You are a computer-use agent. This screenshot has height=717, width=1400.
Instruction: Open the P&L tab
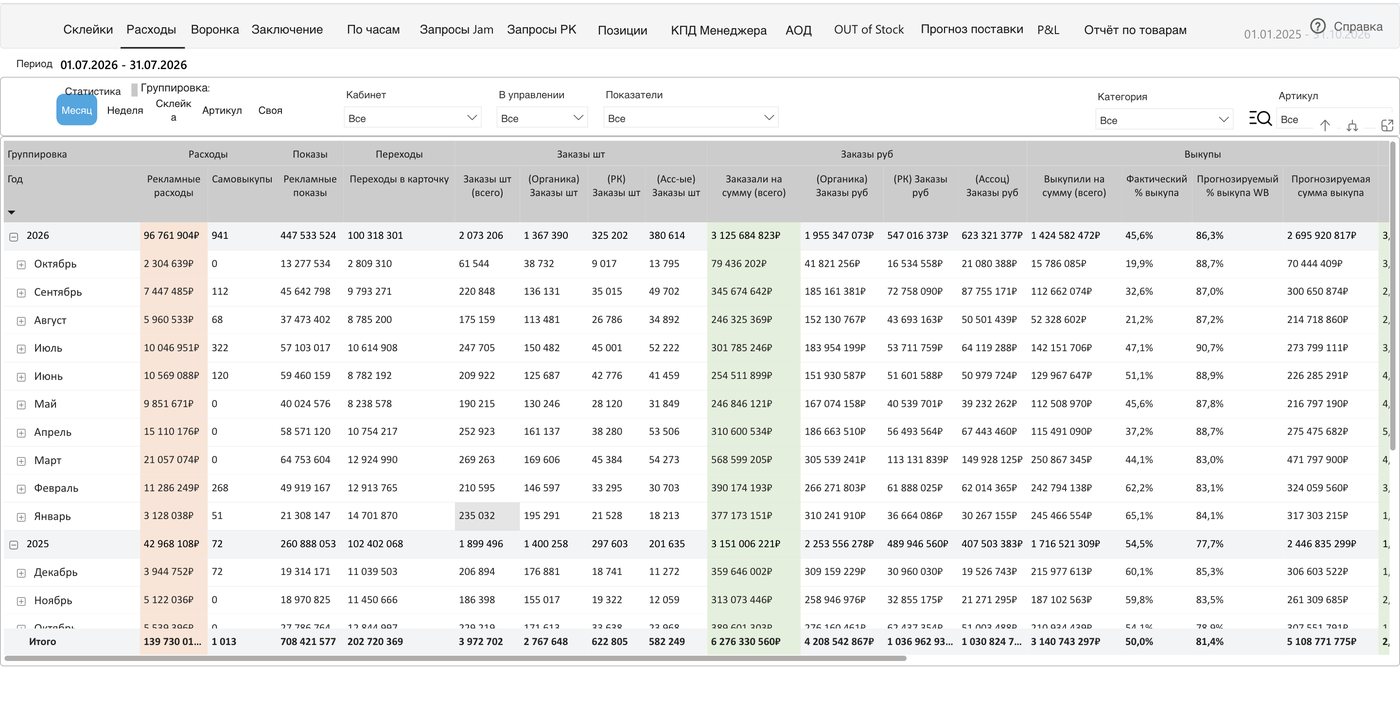[1048, 30]
